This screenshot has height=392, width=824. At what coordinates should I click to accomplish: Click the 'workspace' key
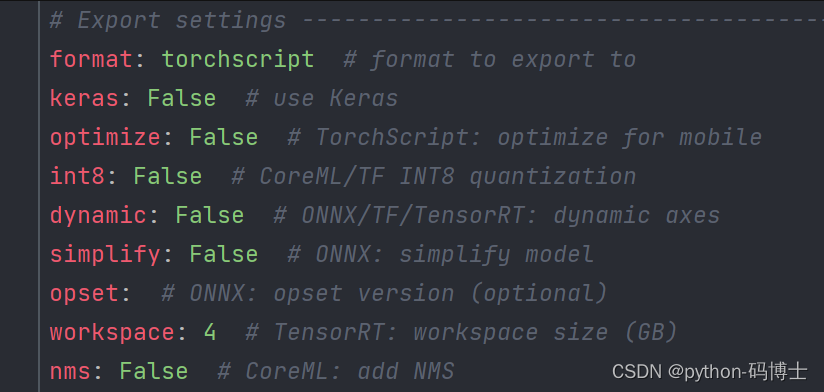(x=112, y=333)
